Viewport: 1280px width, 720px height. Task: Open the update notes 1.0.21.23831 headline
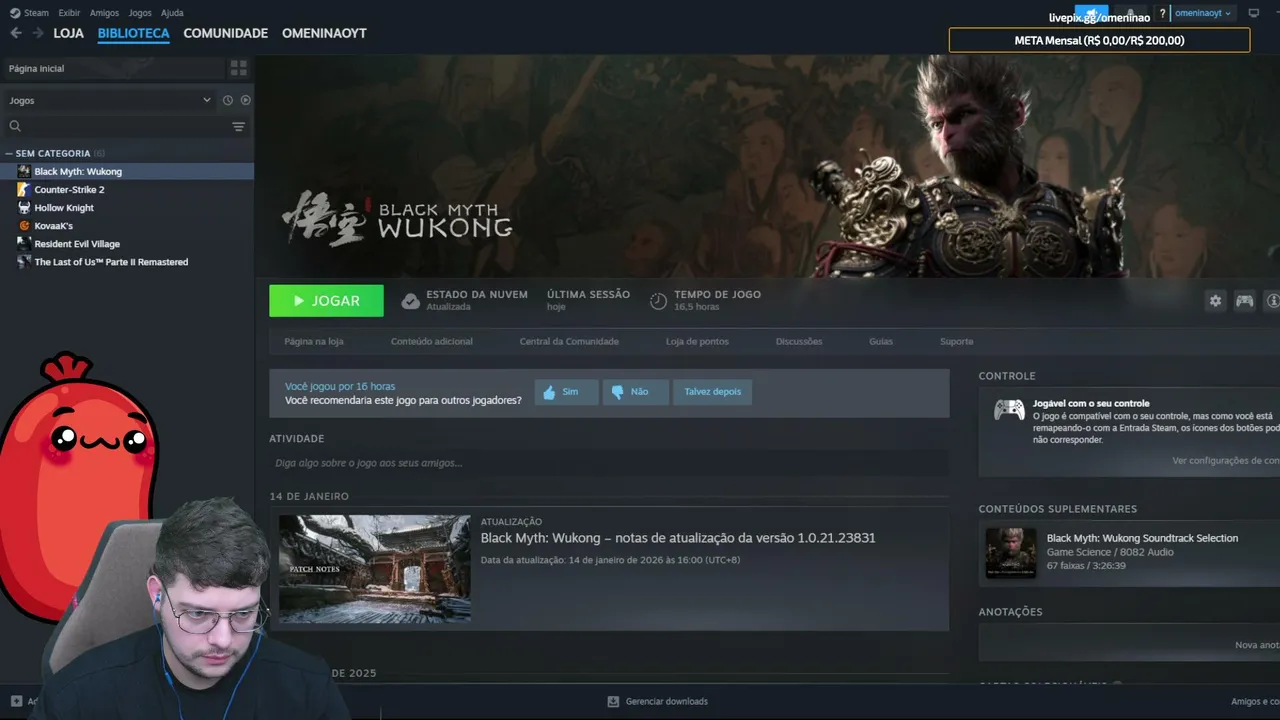(x=678, y=538)
